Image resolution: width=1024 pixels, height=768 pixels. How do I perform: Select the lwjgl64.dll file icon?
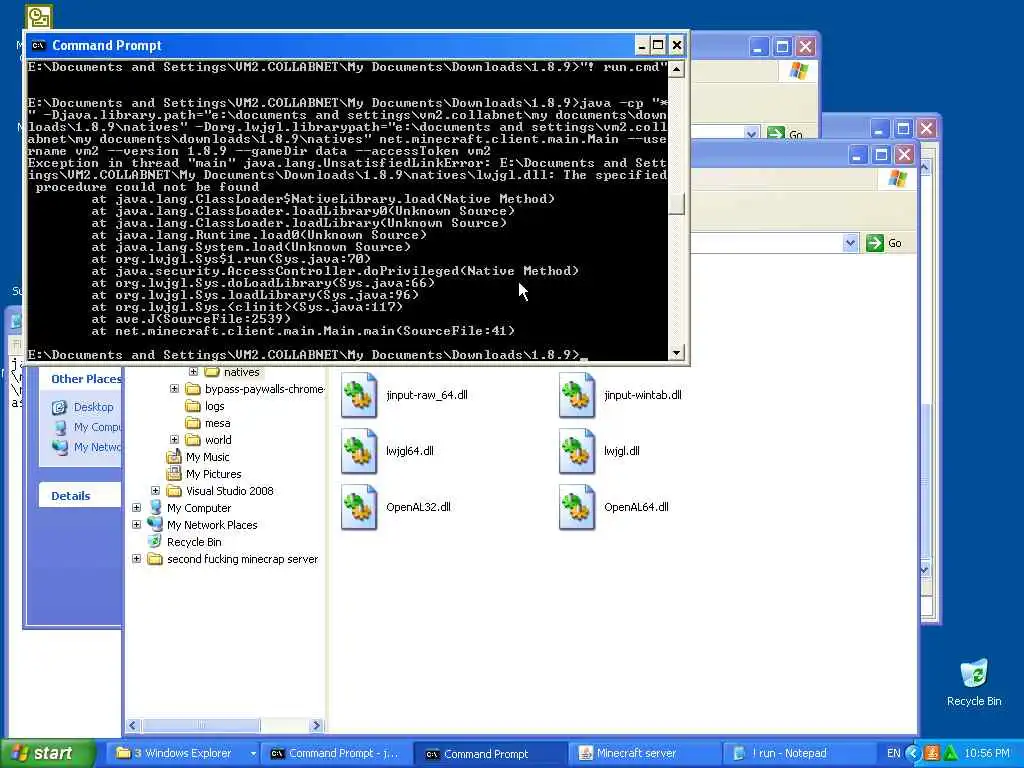click(x=359, y=451)
